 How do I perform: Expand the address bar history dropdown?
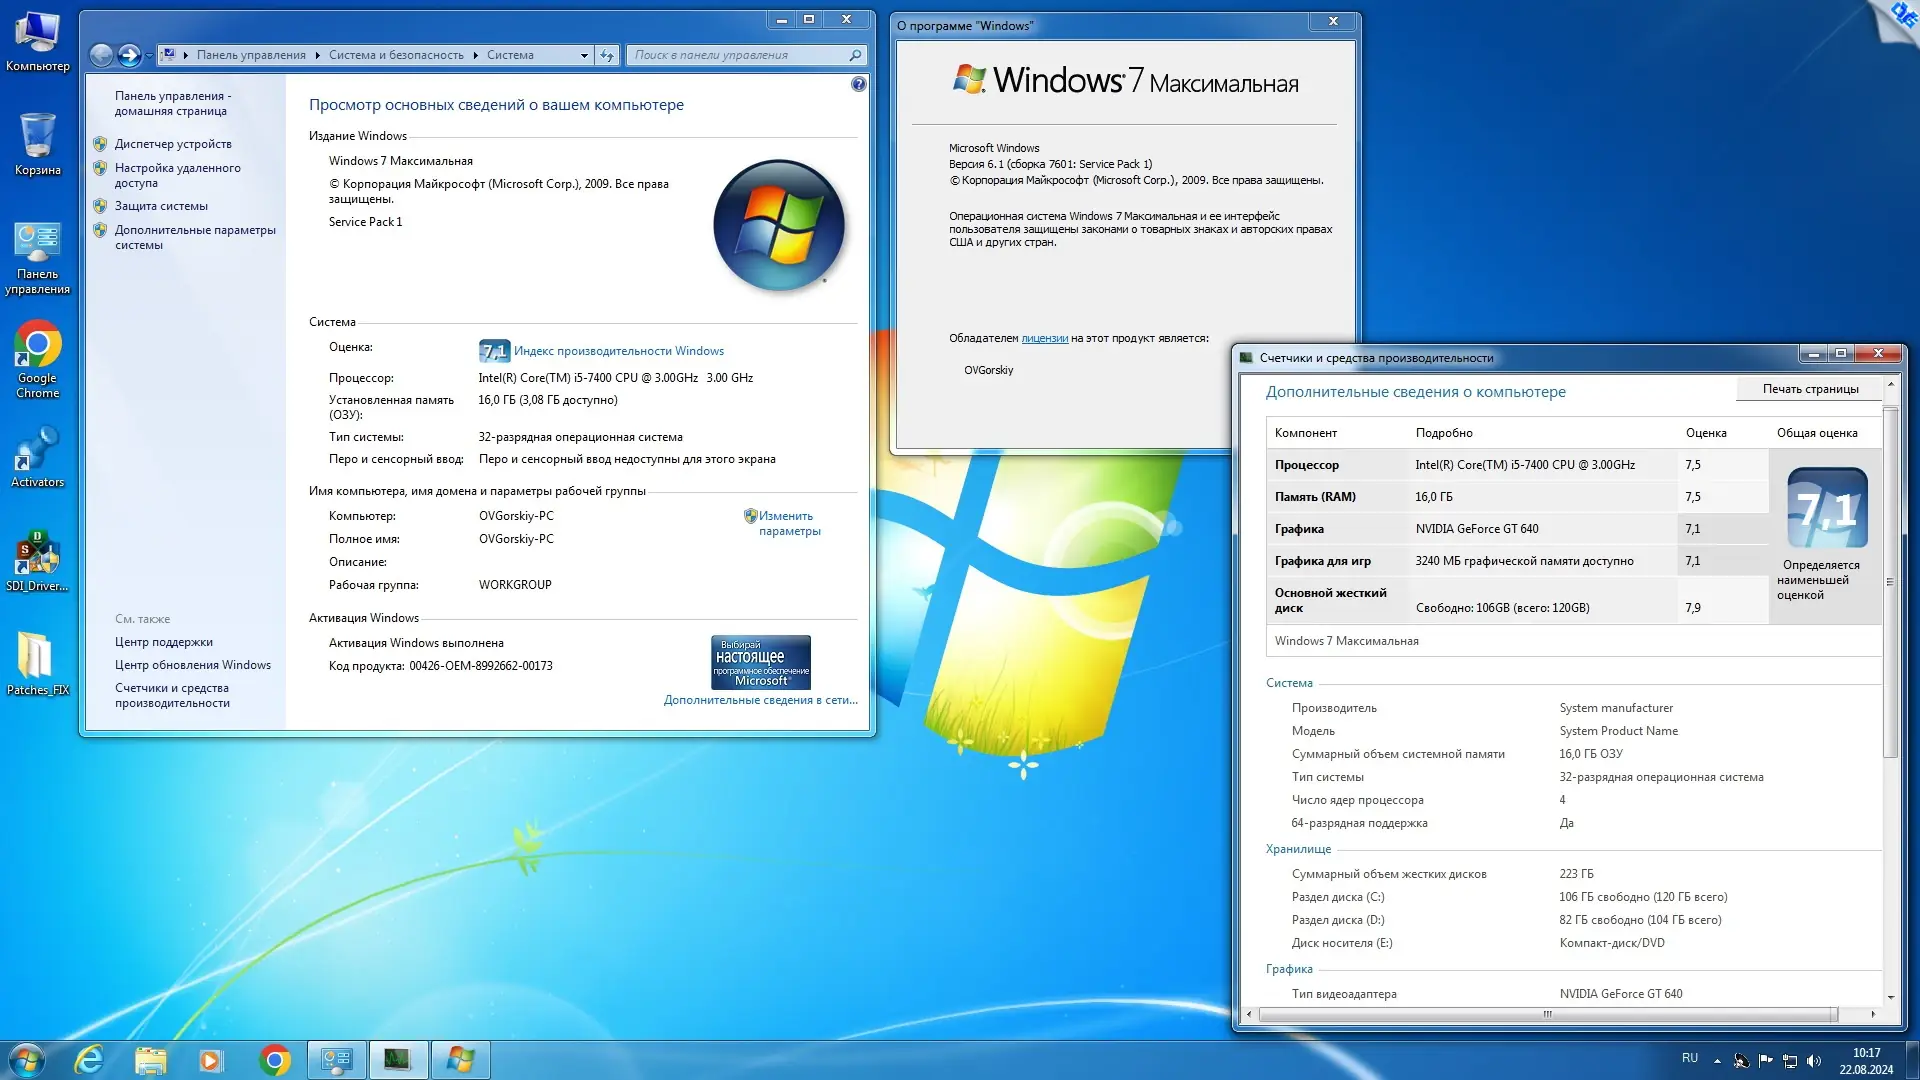coord(584,55)
